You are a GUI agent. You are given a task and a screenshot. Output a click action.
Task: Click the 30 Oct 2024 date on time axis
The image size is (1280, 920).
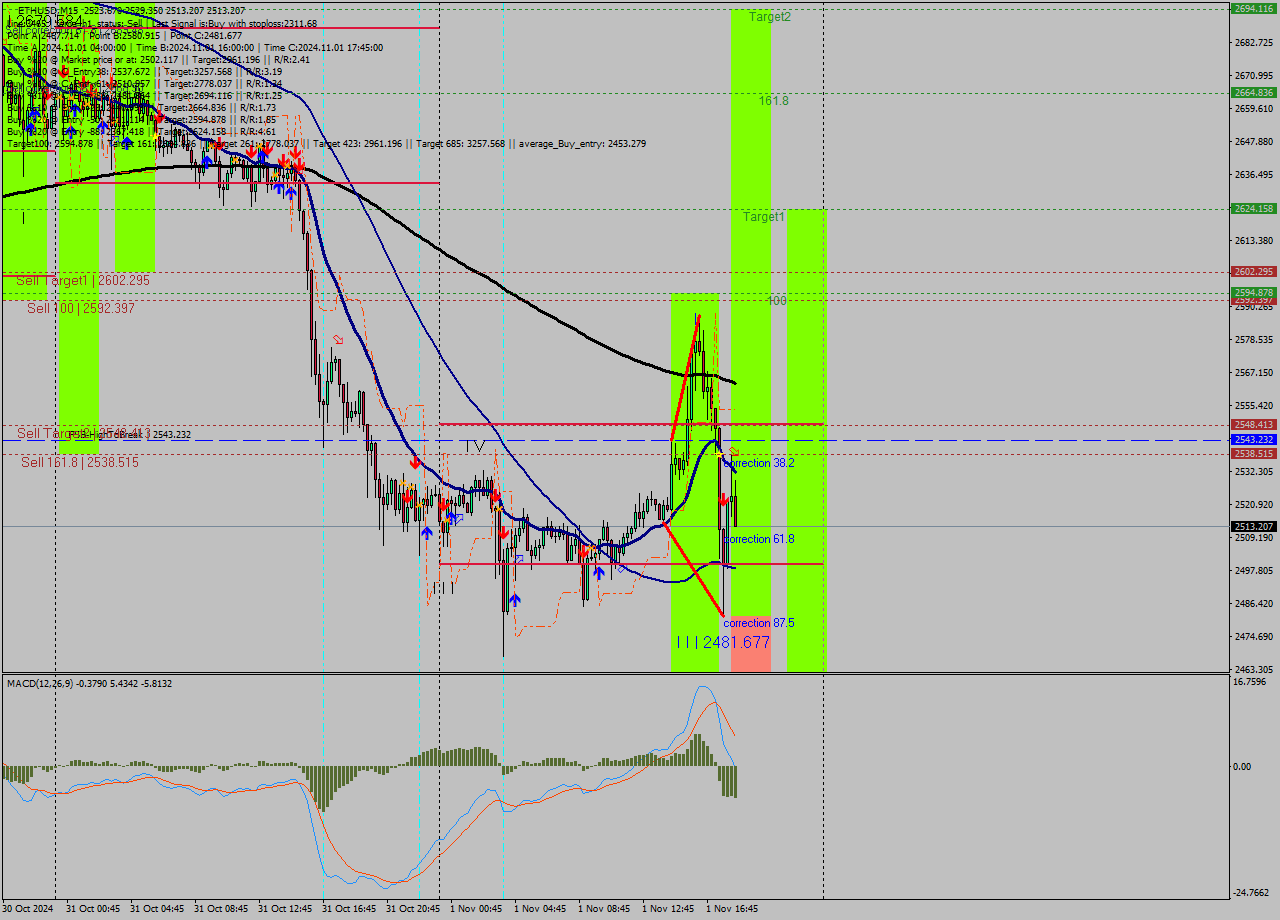pos(27,909)
